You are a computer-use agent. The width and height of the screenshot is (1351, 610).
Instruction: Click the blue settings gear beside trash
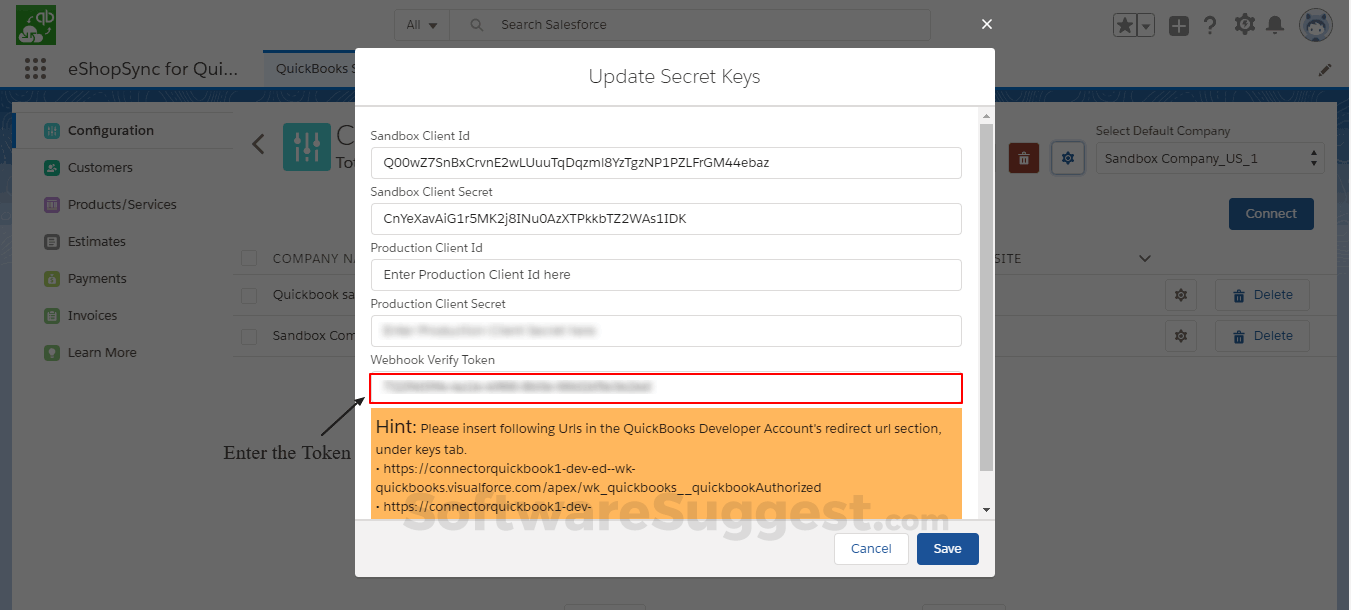1068,158
